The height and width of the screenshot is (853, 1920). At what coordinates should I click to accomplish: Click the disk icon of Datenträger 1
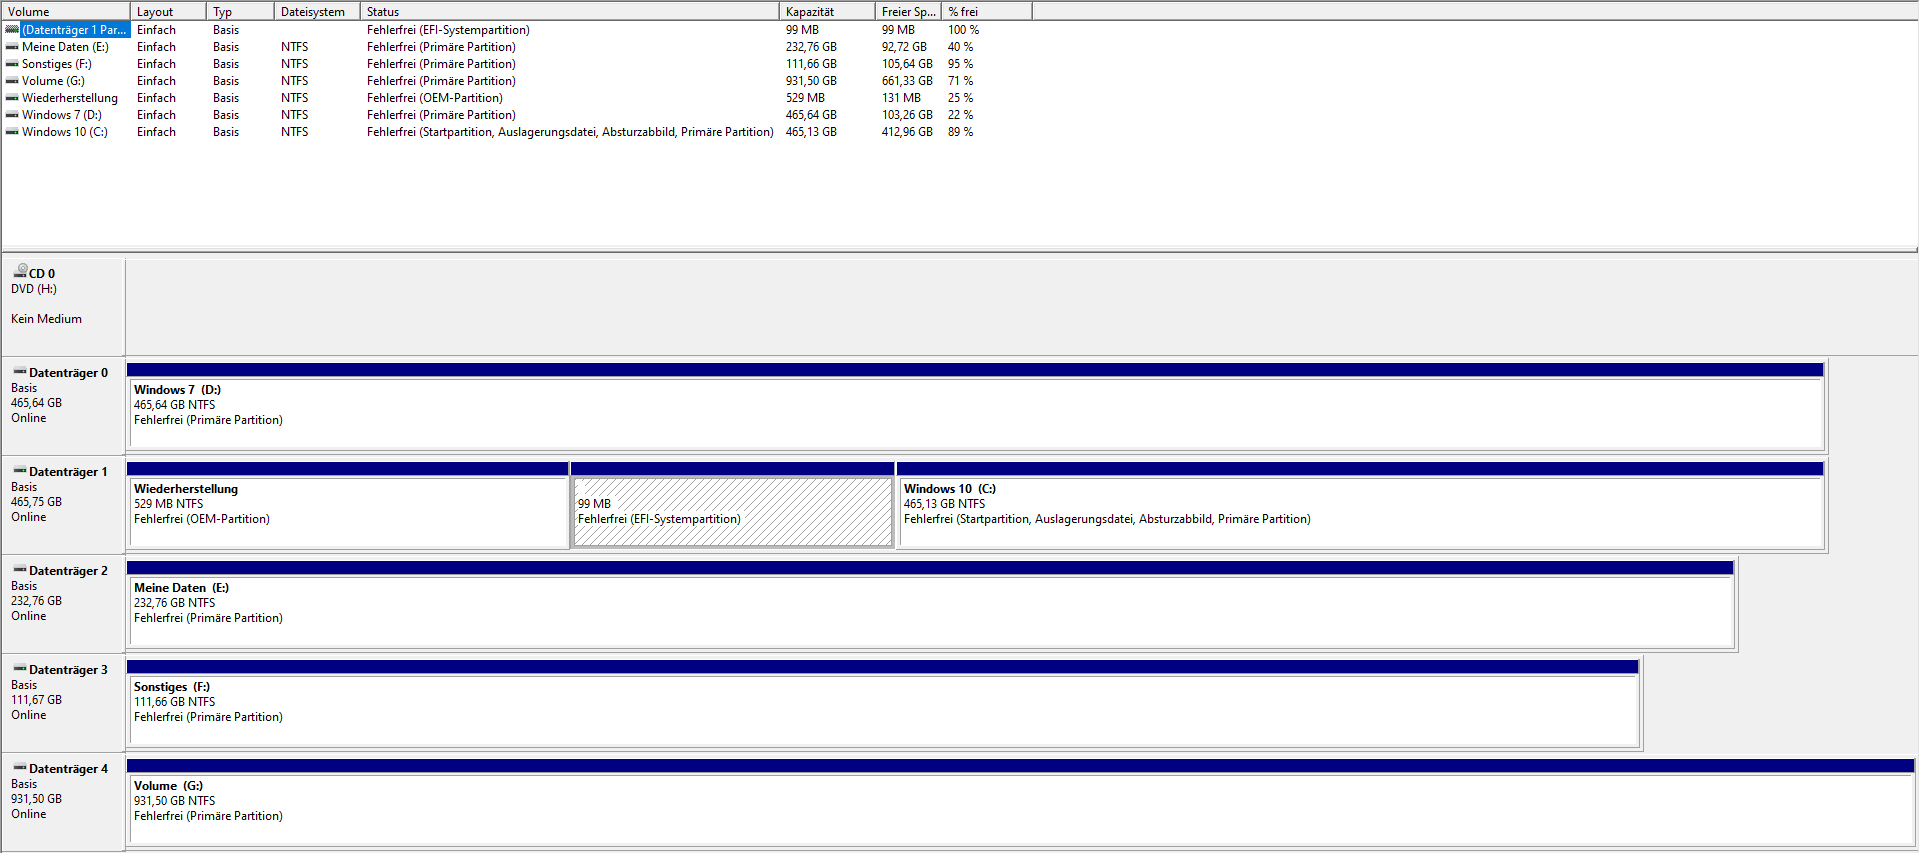(20, 471)
